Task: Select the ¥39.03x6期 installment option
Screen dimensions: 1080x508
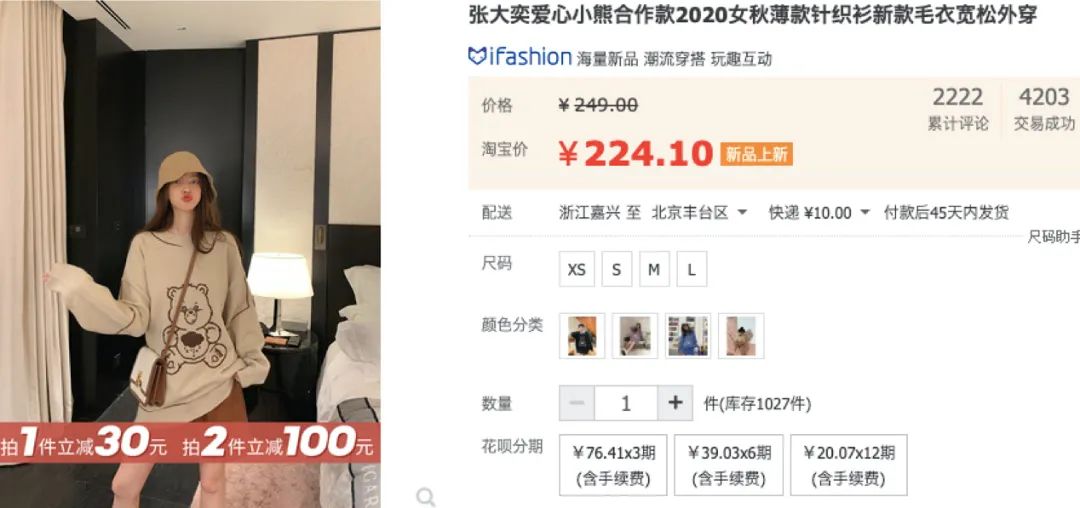Action: pos(729,465)
